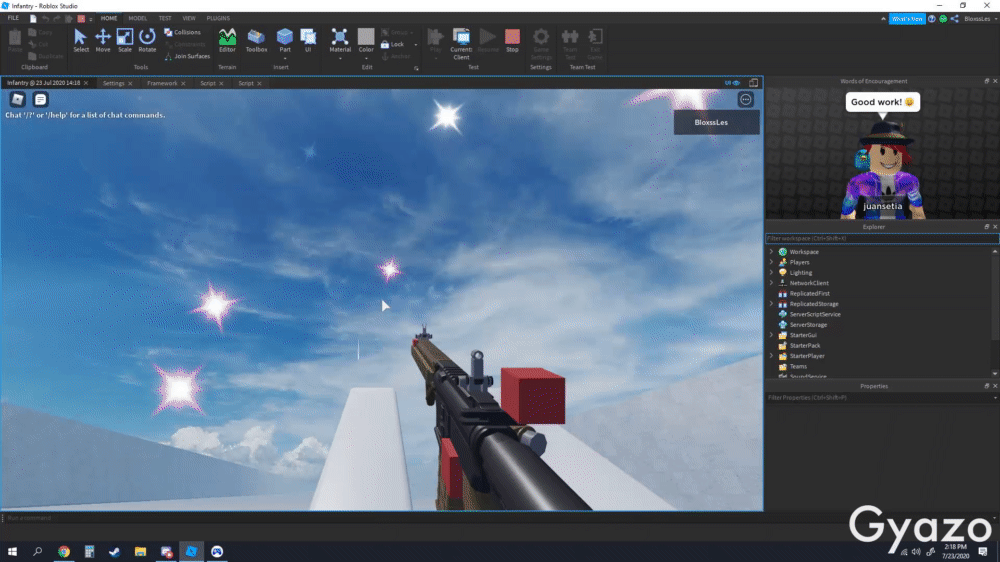Click the What's New button
Viewport: 1000px width, 562px height.
click(906, 19)
